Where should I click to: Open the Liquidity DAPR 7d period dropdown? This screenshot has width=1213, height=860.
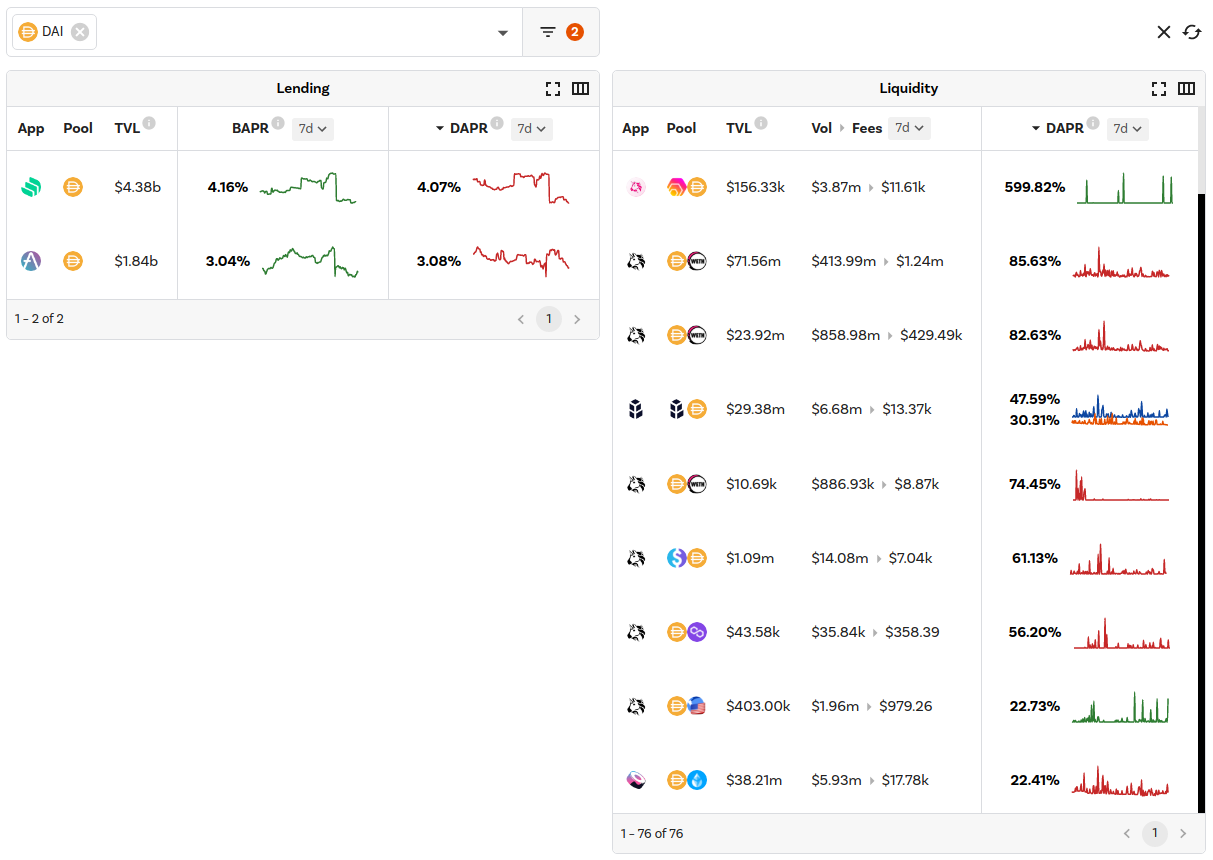(1128, 128)
